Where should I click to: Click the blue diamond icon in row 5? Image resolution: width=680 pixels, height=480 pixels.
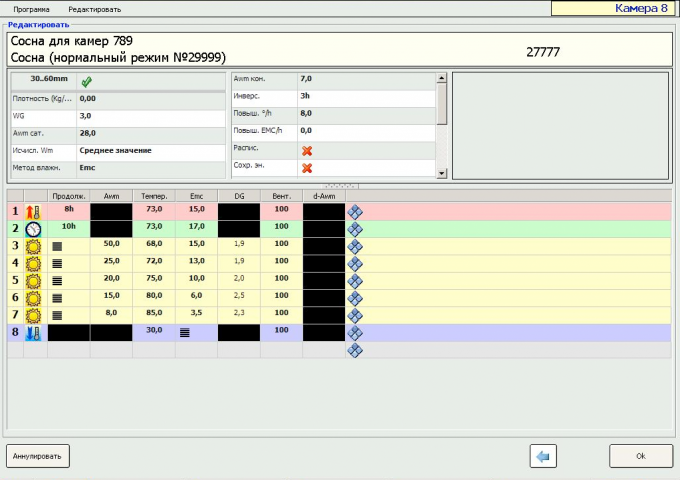[x=355, y=281]
